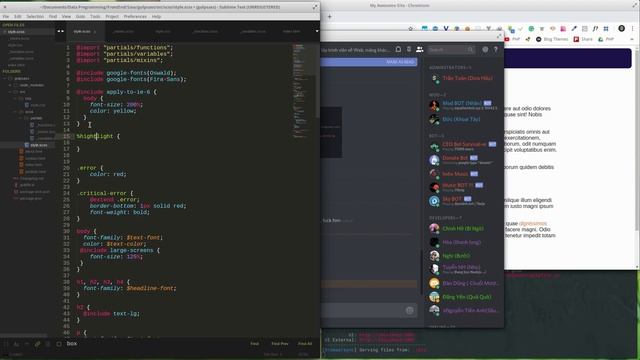Open the Preferences menu
The height and width of the screenshot is (360, 640).
click(x=135, y=17)
